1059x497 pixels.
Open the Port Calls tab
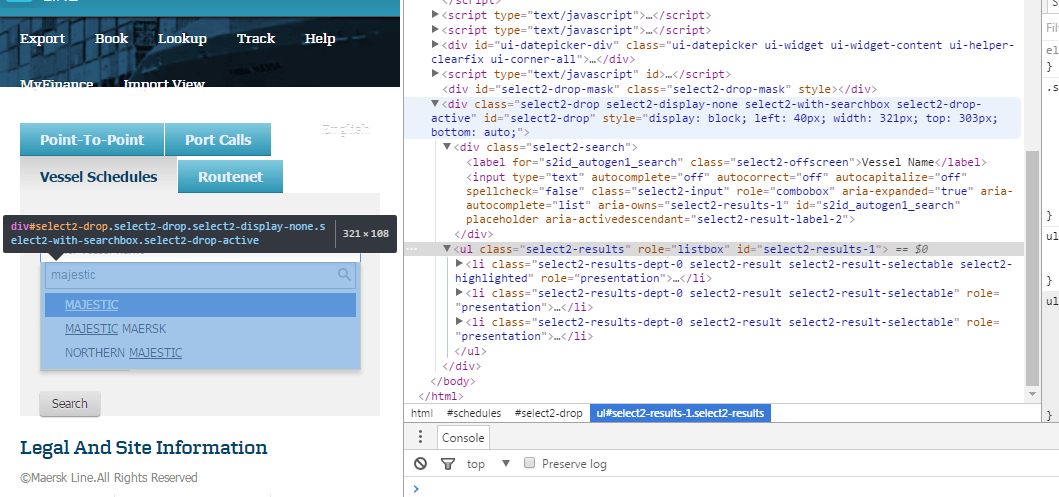point(218,140)
